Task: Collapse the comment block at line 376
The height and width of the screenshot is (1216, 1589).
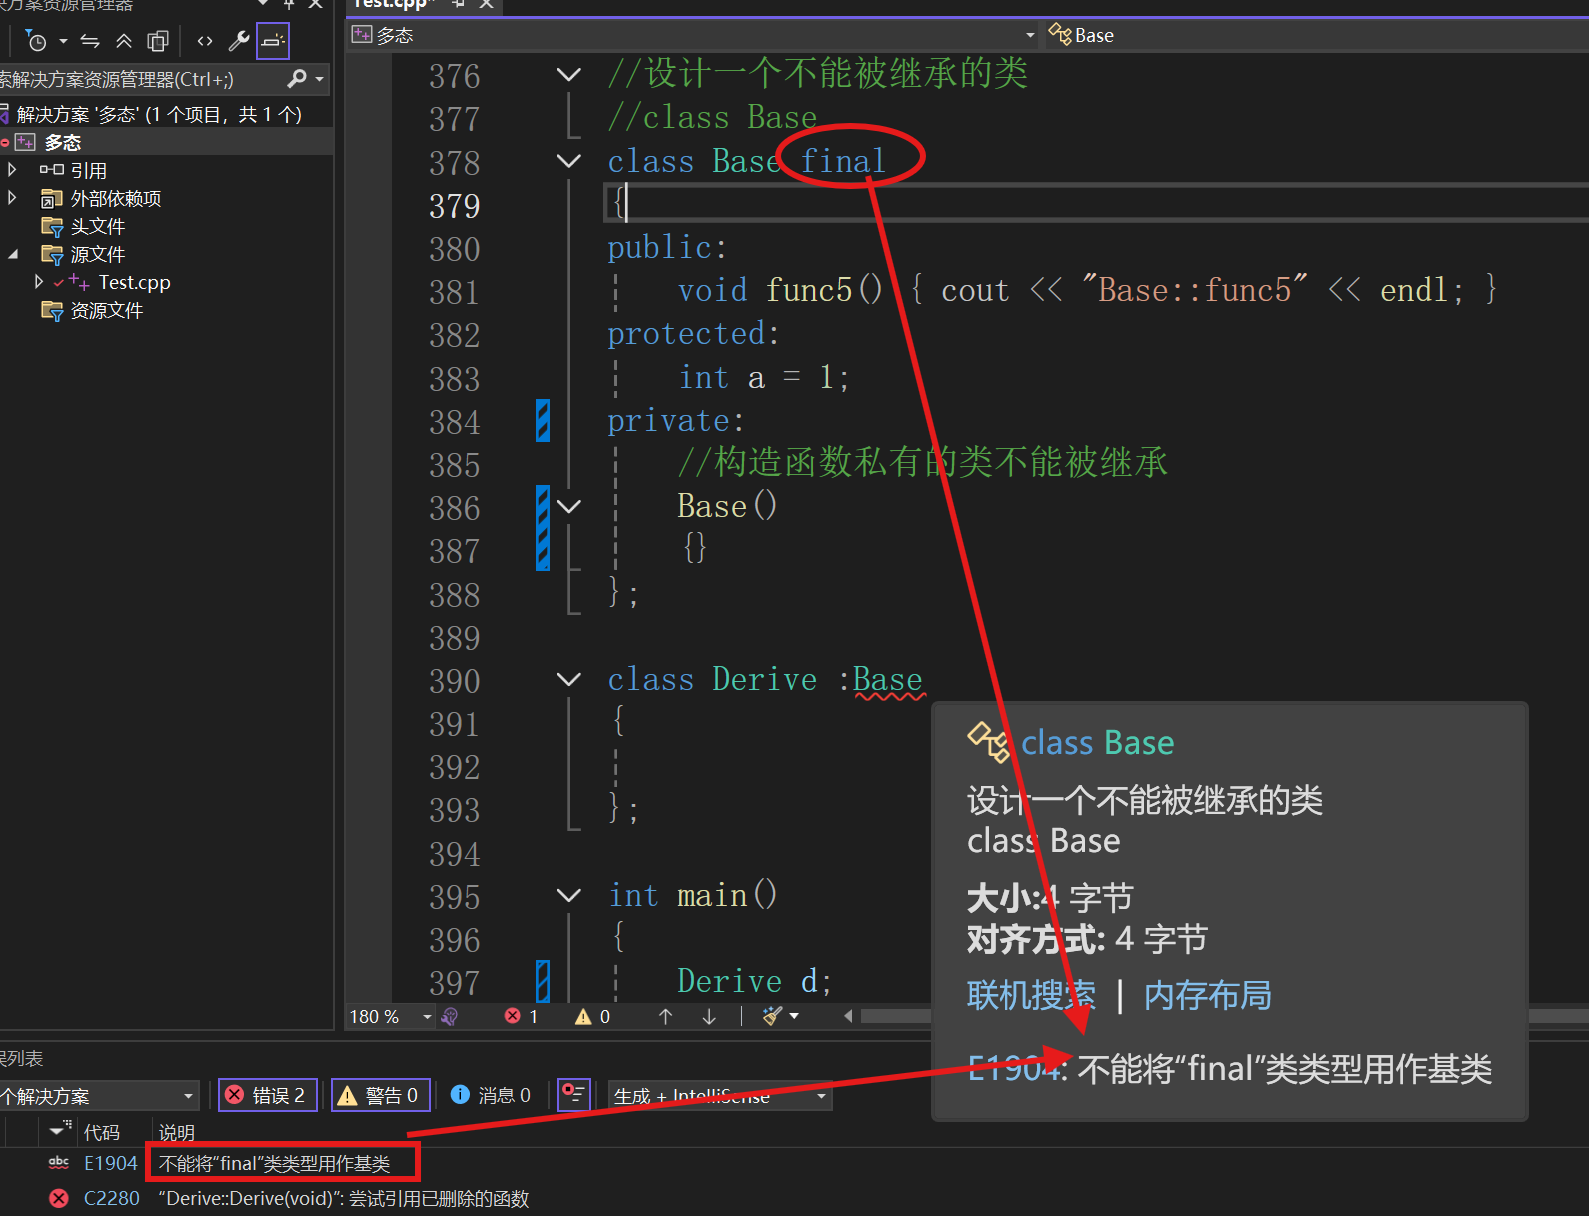Action: 568,75
